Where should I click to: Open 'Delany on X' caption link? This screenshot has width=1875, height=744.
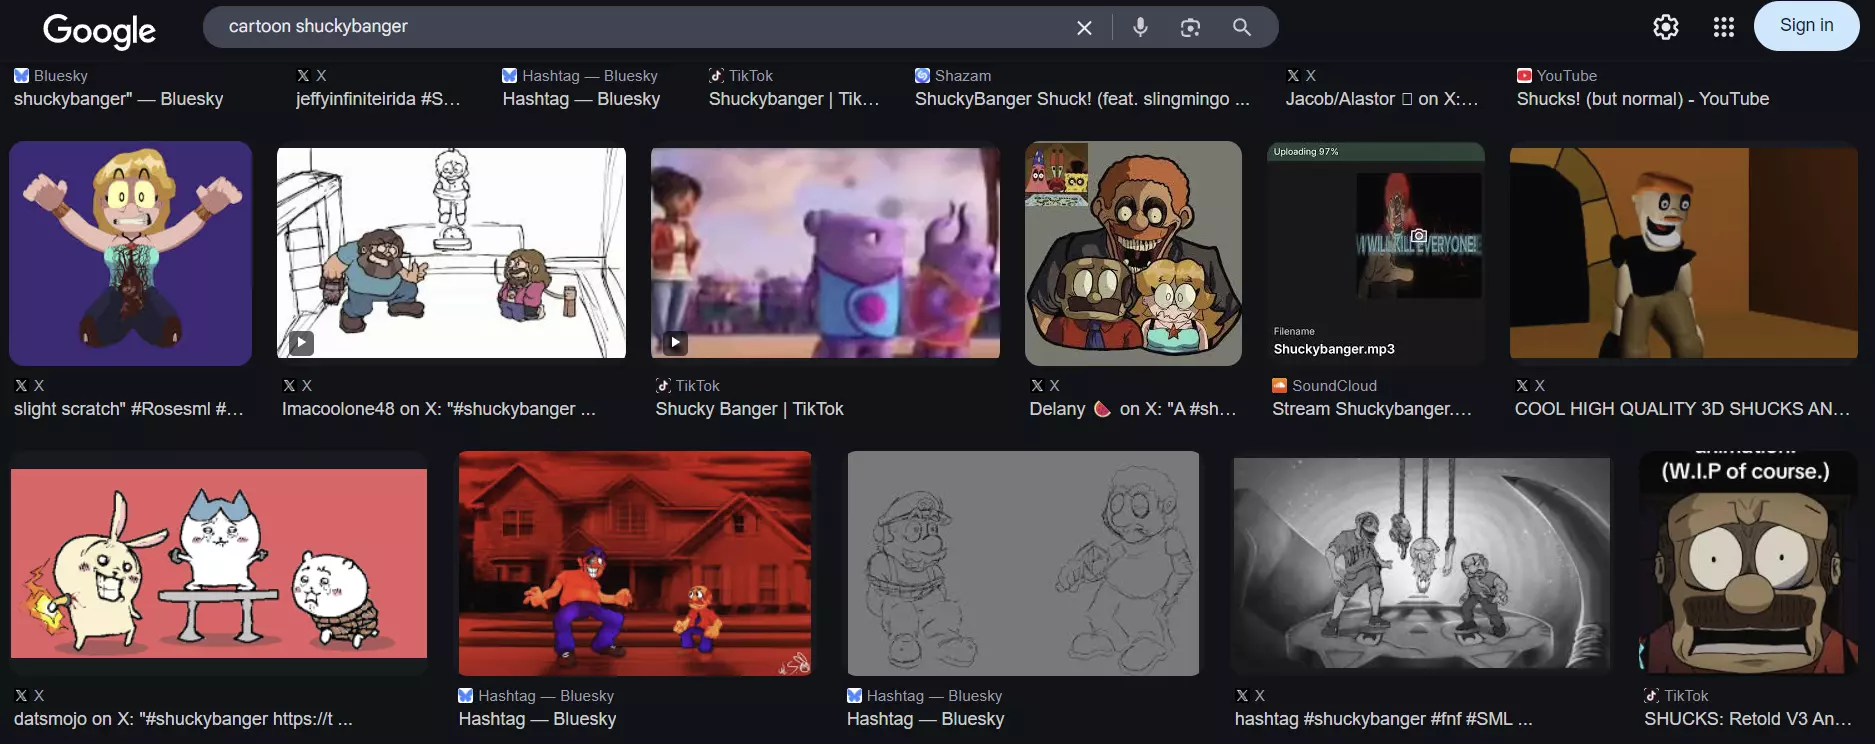[1133, 409]
